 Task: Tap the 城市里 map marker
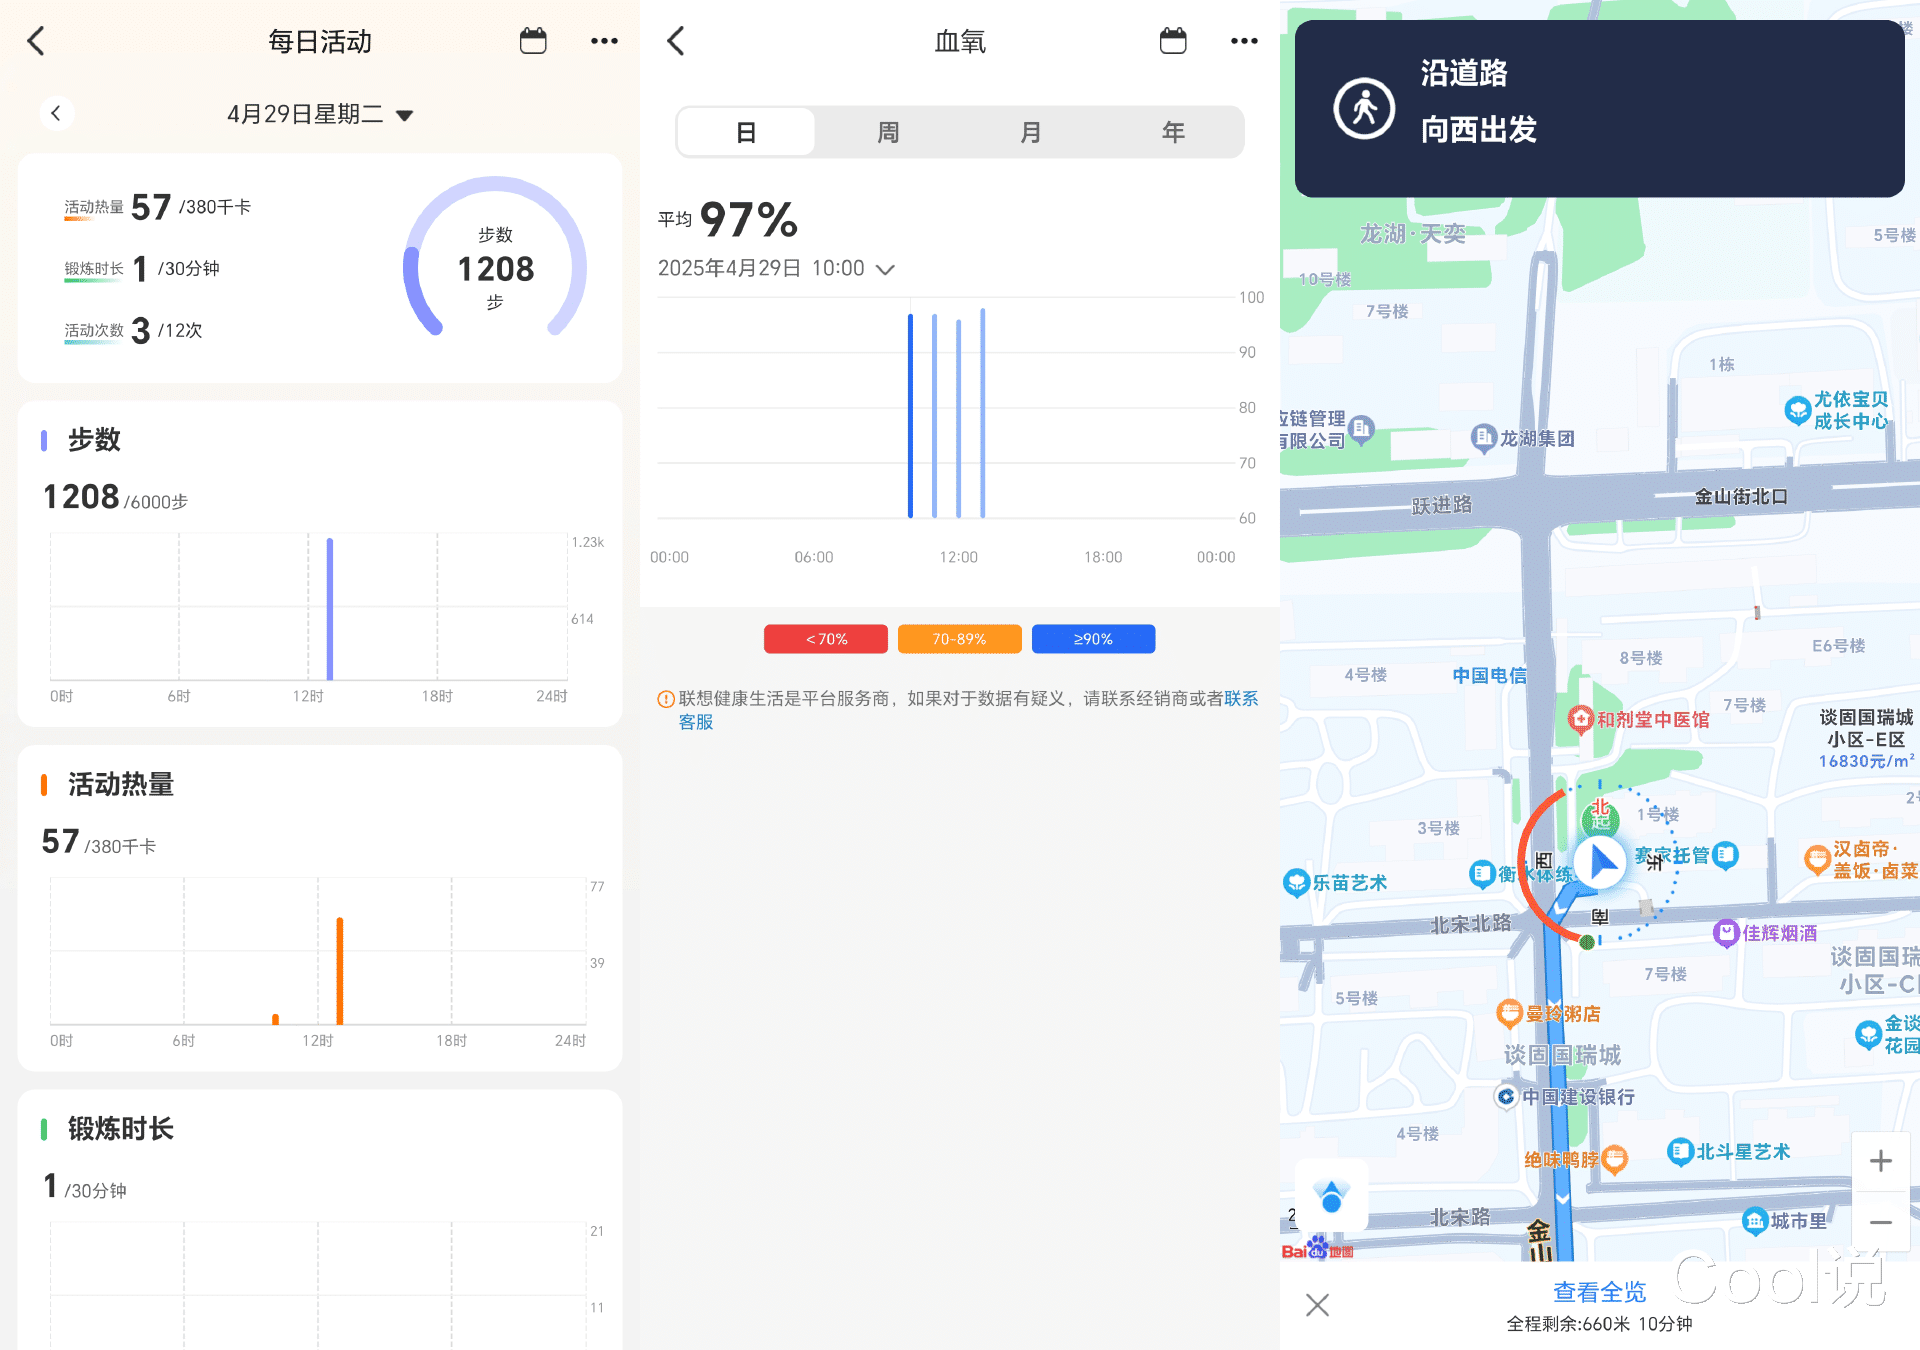(1755, 1221)
